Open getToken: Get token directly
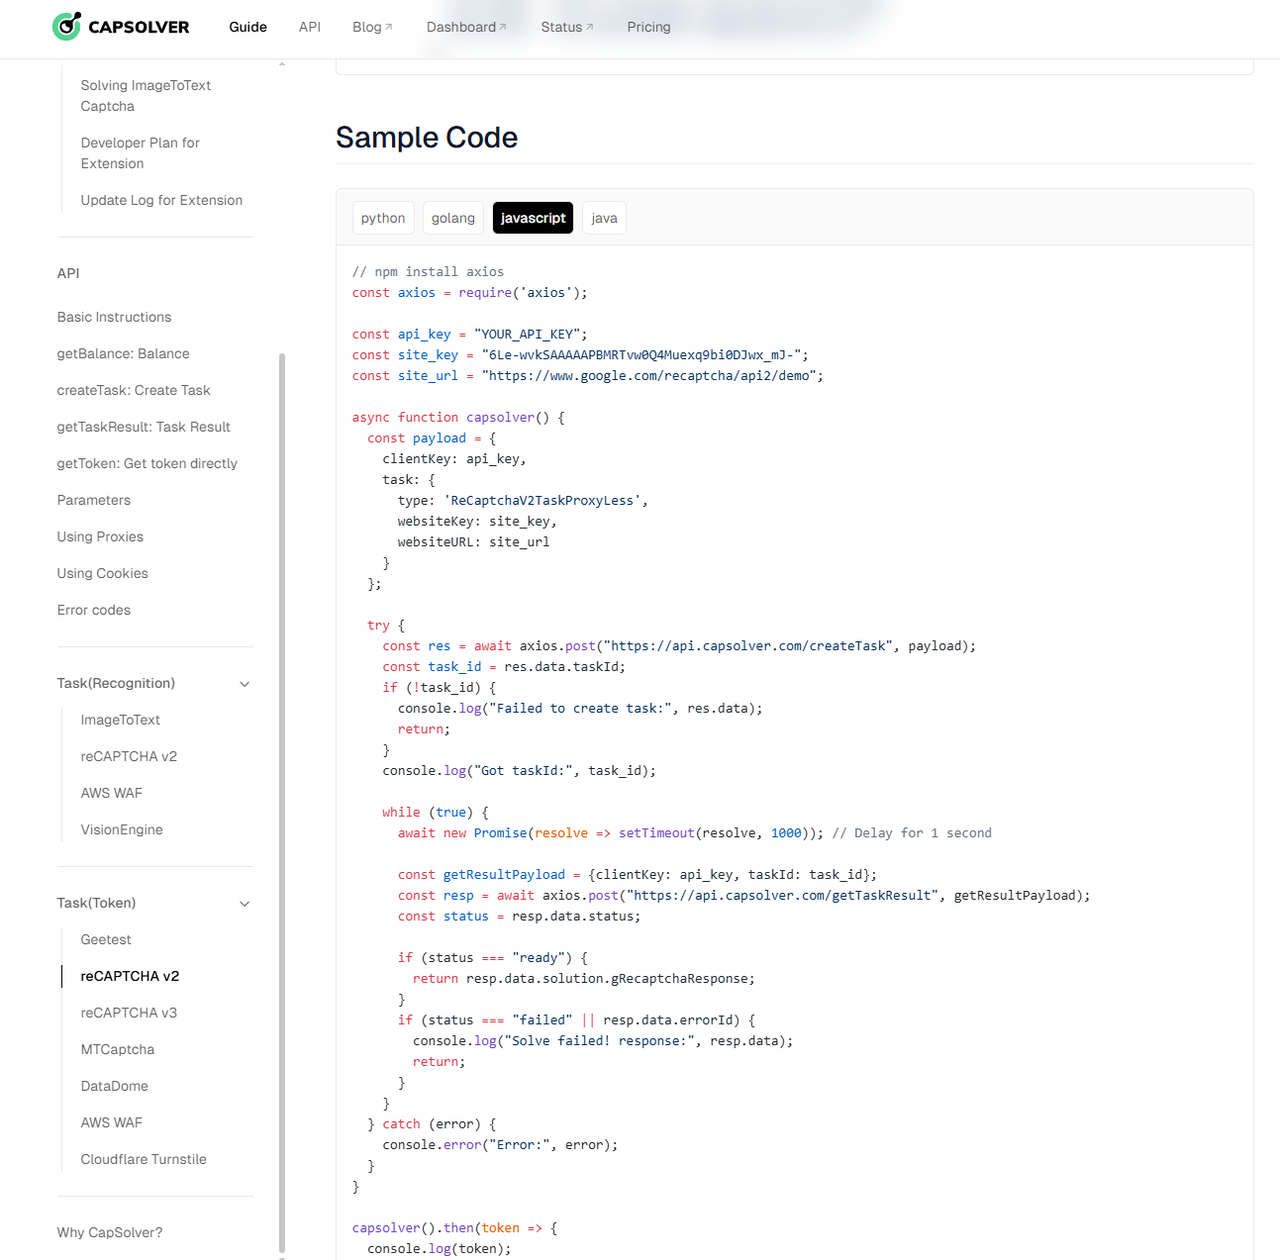The width and height of the screenshot is (1280, 1260). (147, 464)
